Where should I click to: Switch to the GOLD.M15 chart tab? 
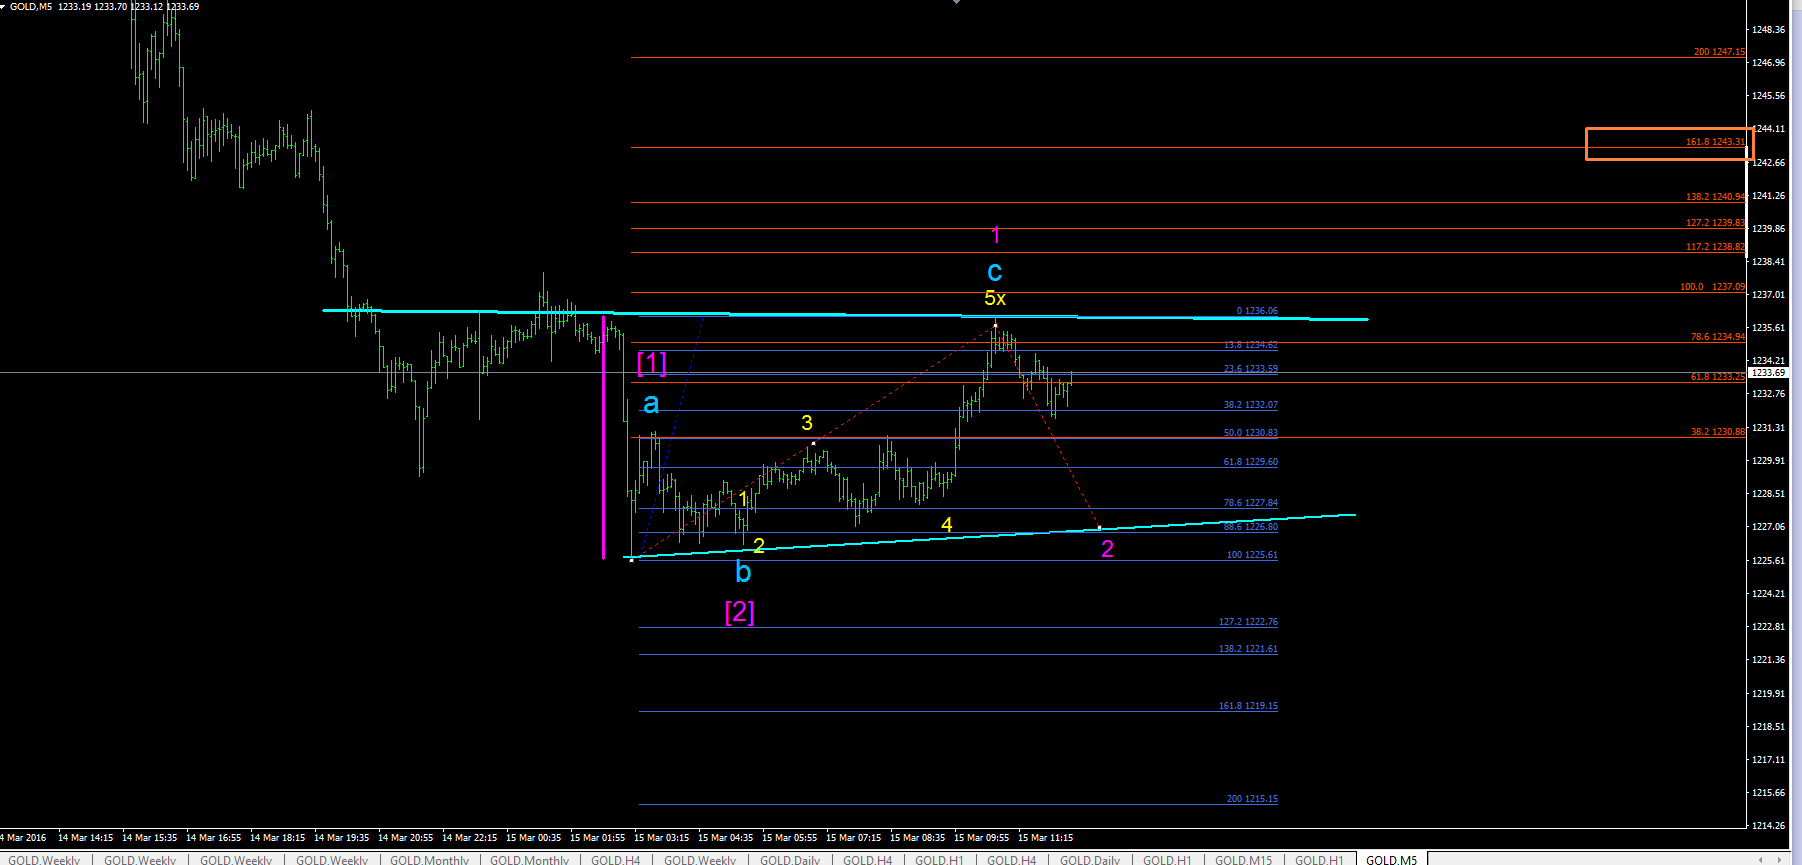[x=1243, y=859]
